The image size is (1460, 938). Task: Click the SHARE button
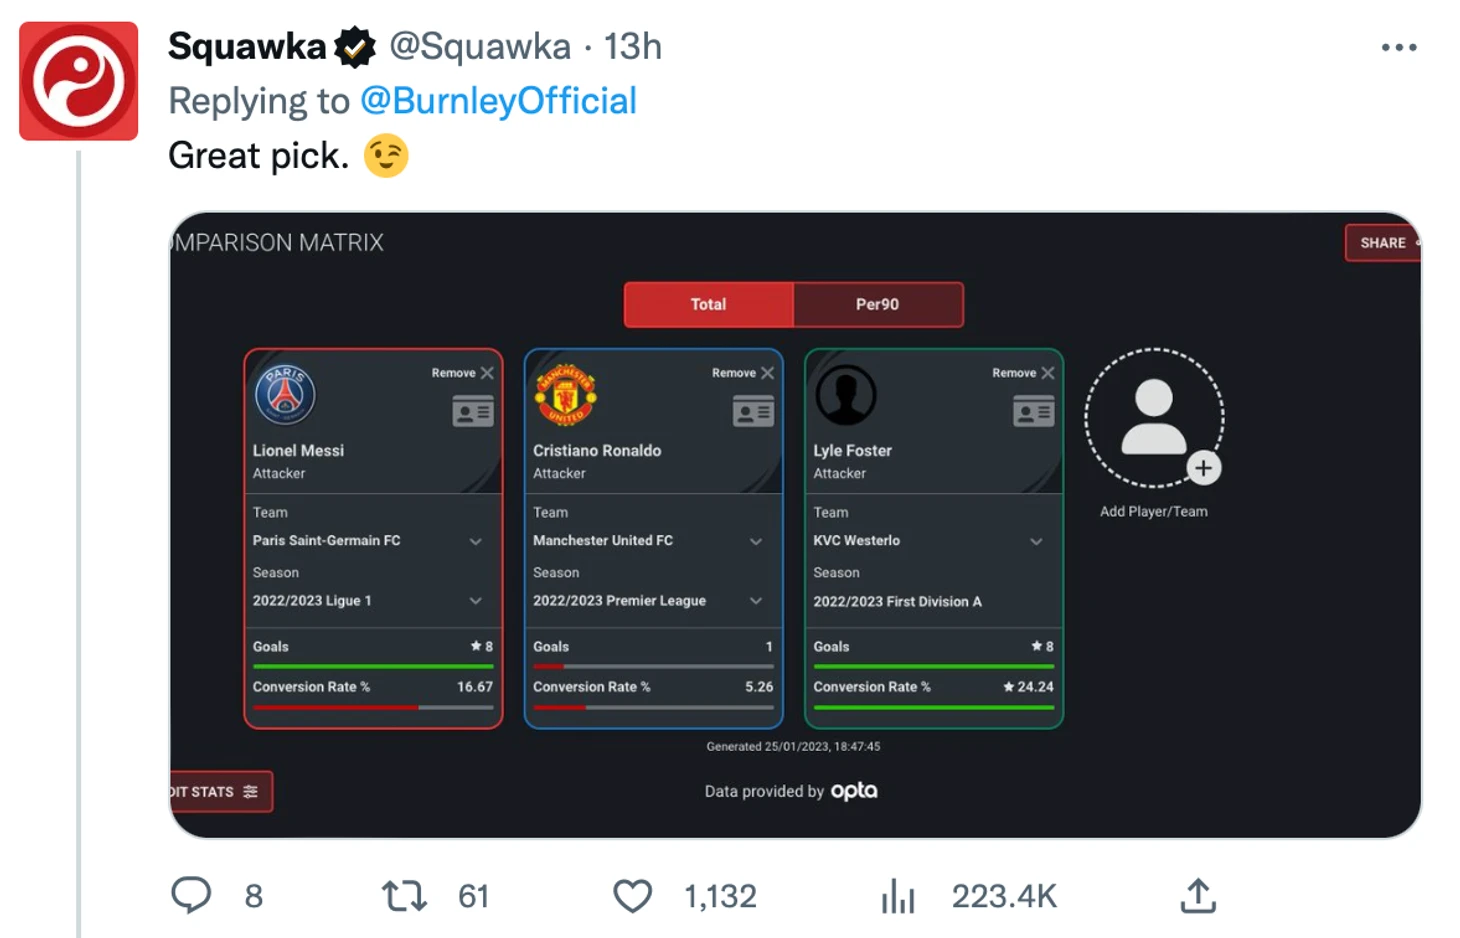1383,243
